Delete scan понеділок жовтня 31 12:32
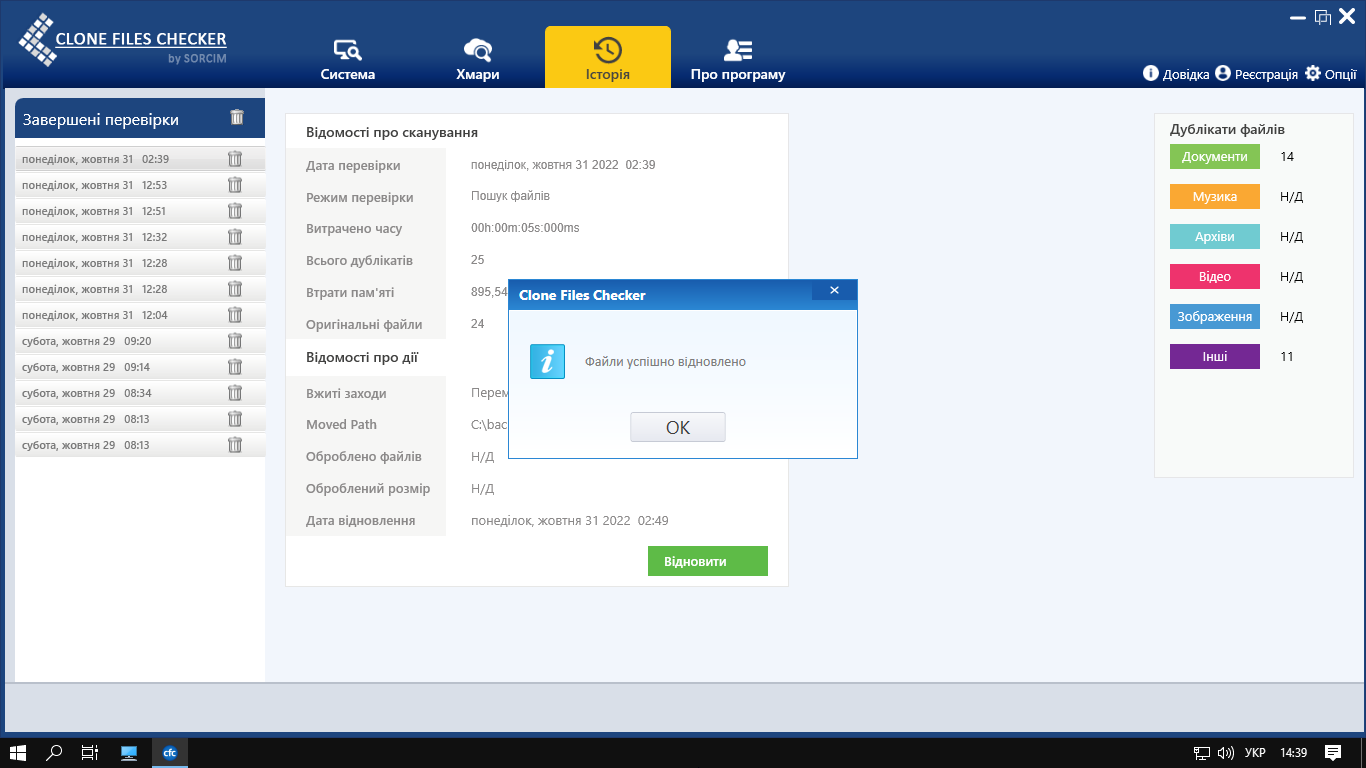The width and height of the screenshot is (1366, 768). 235,237
